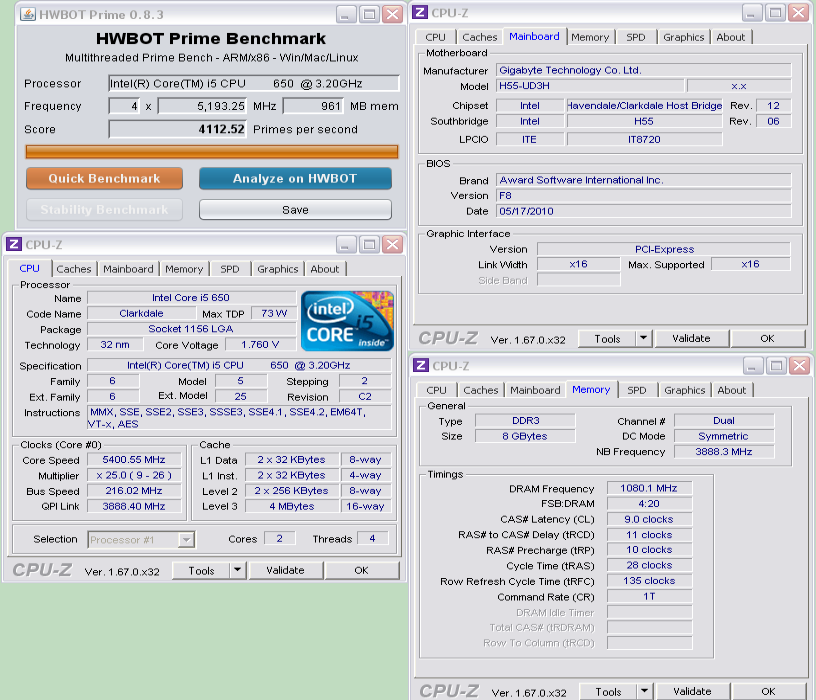Click Command Rate value 1T
This screenshot has width=816, height=700.
[649, 596]
